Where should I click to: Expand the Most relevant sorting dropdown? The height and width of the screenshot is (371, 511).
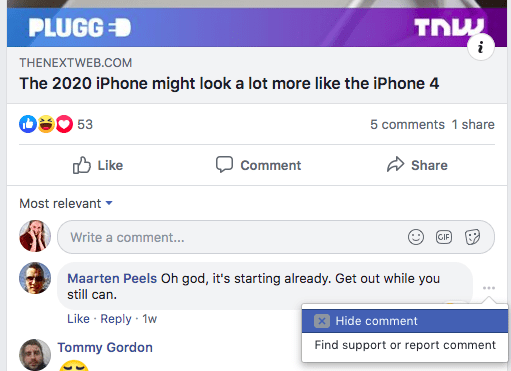click(x=66, y=203)
